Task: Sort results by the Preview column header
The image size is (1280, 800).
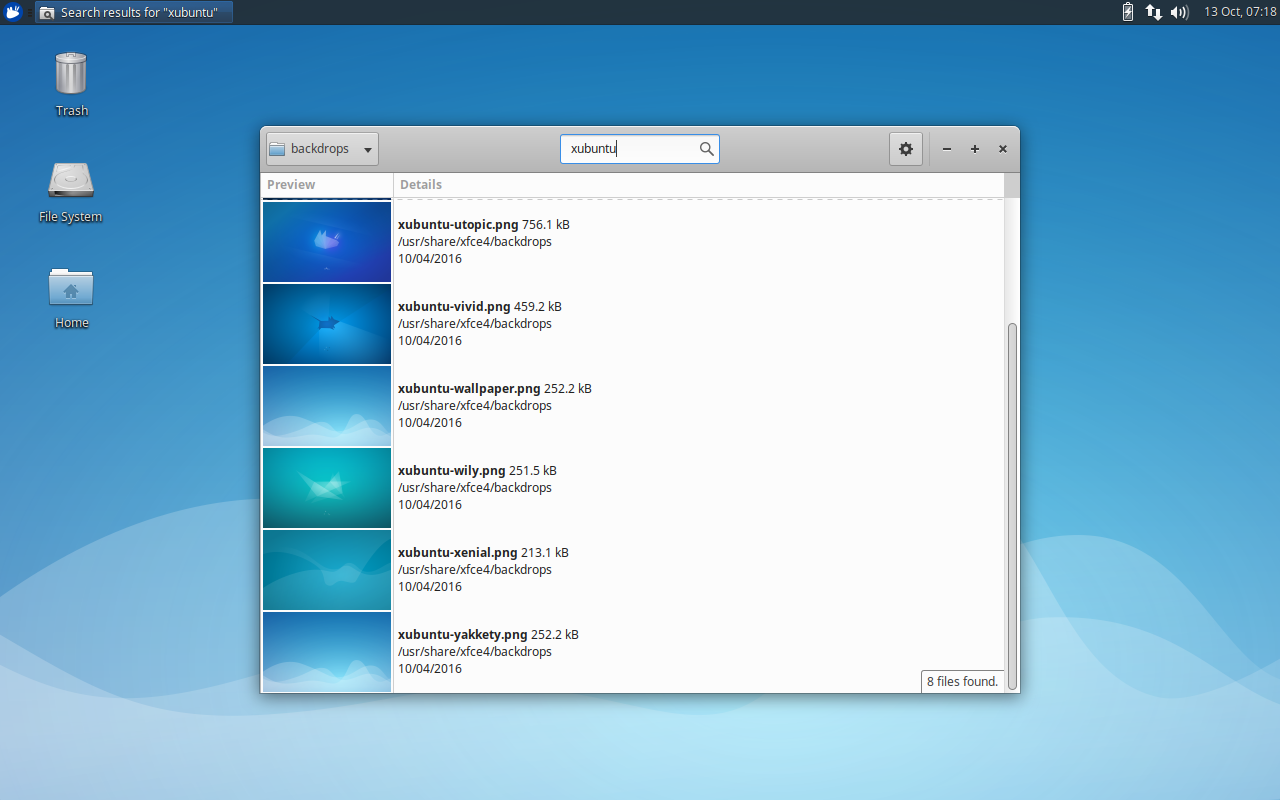Action: (291, 185)
